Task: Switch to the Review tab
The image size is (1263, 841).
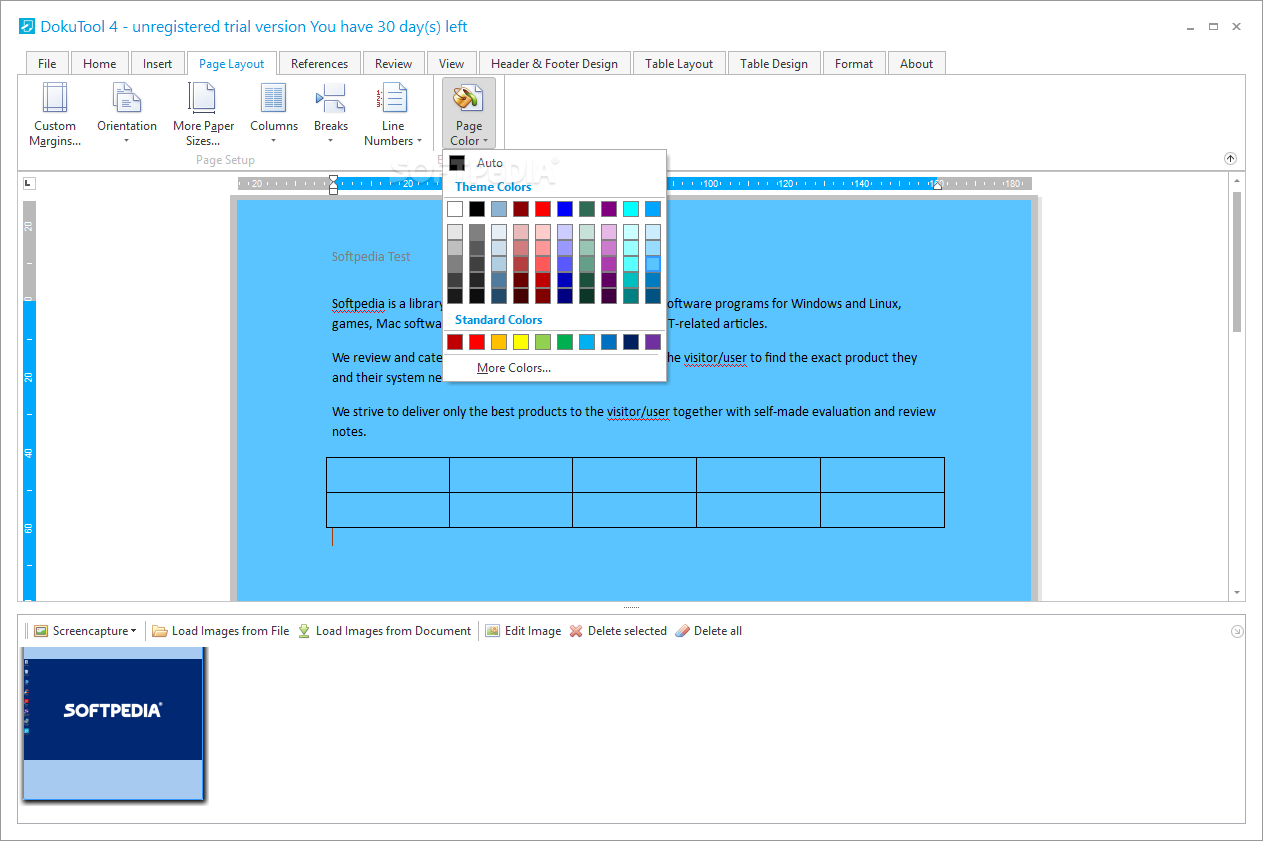Action: [x=393, y=63]
